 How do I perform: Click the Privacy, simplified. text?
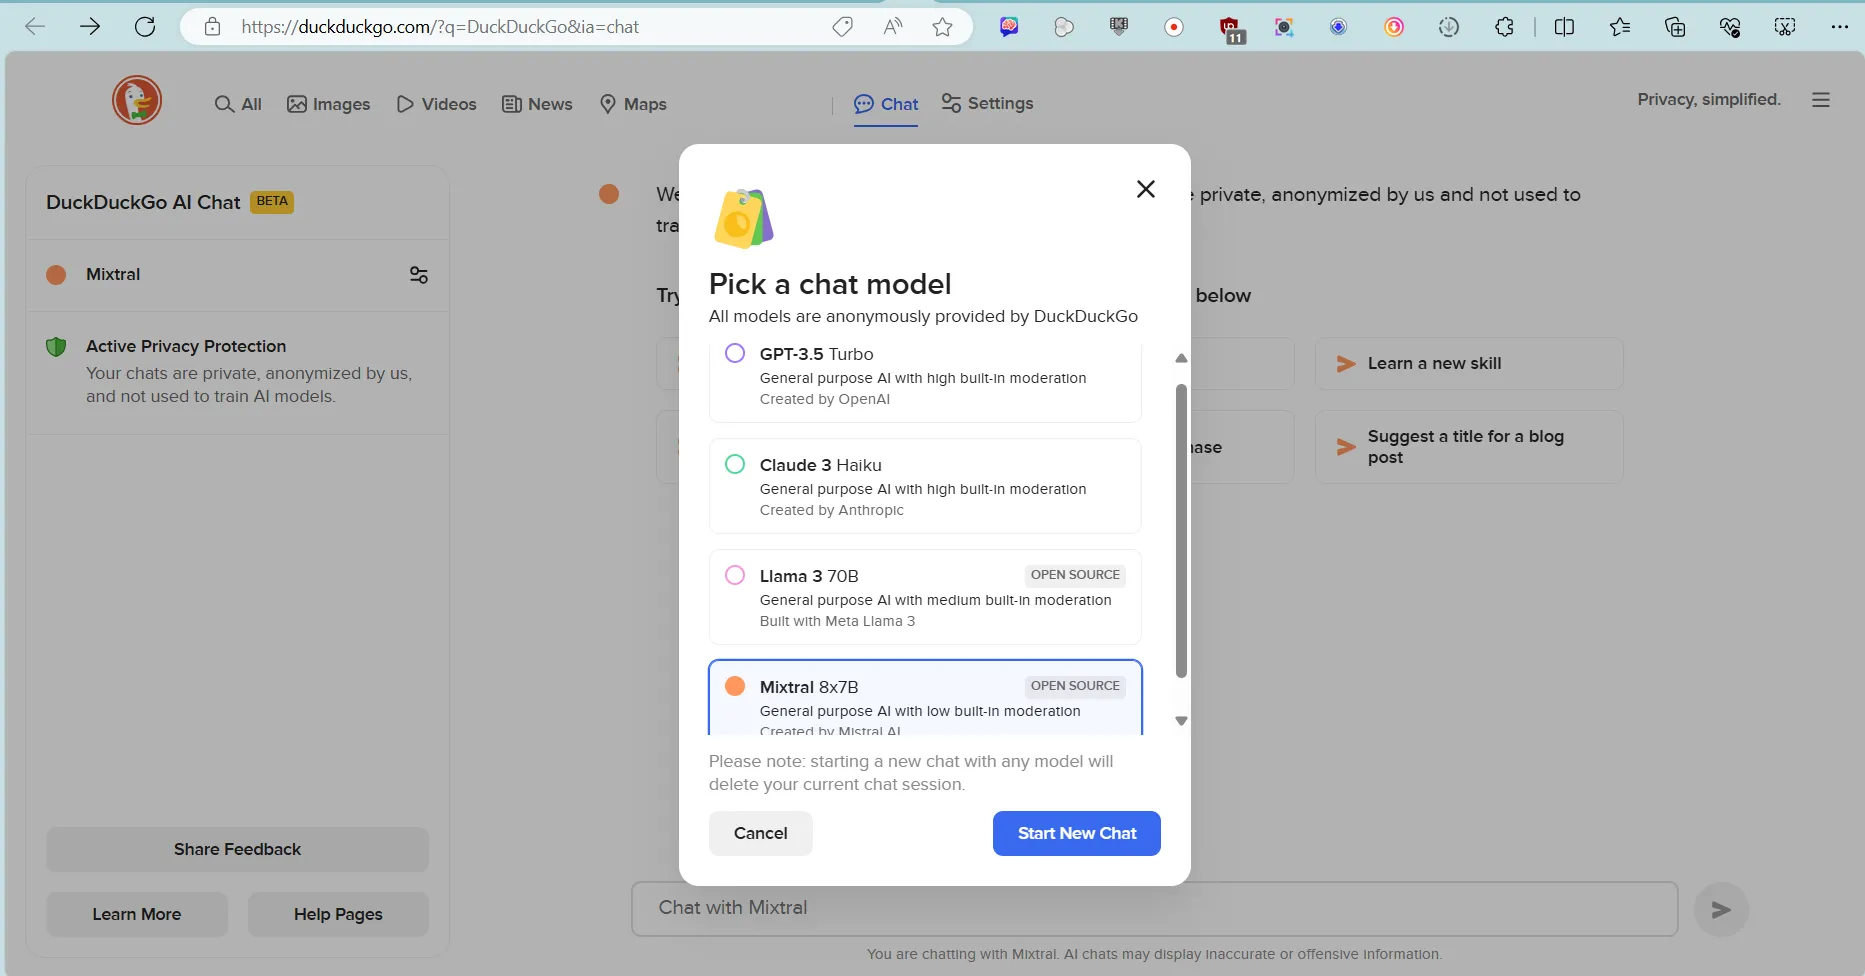click(x=1709, y=99)
